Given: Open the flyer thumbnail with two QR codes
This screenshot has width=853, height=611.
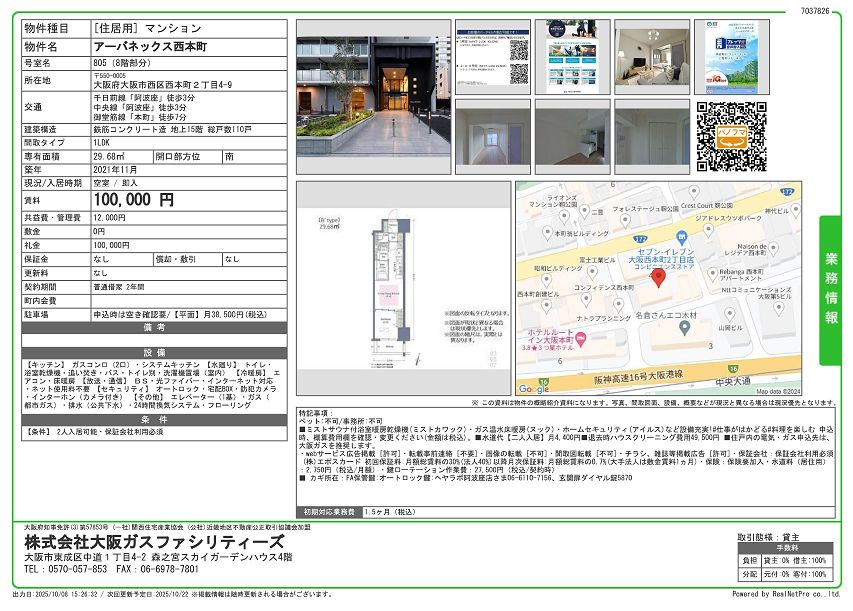Looking at the screenshot, I should (x=492, y=57).
